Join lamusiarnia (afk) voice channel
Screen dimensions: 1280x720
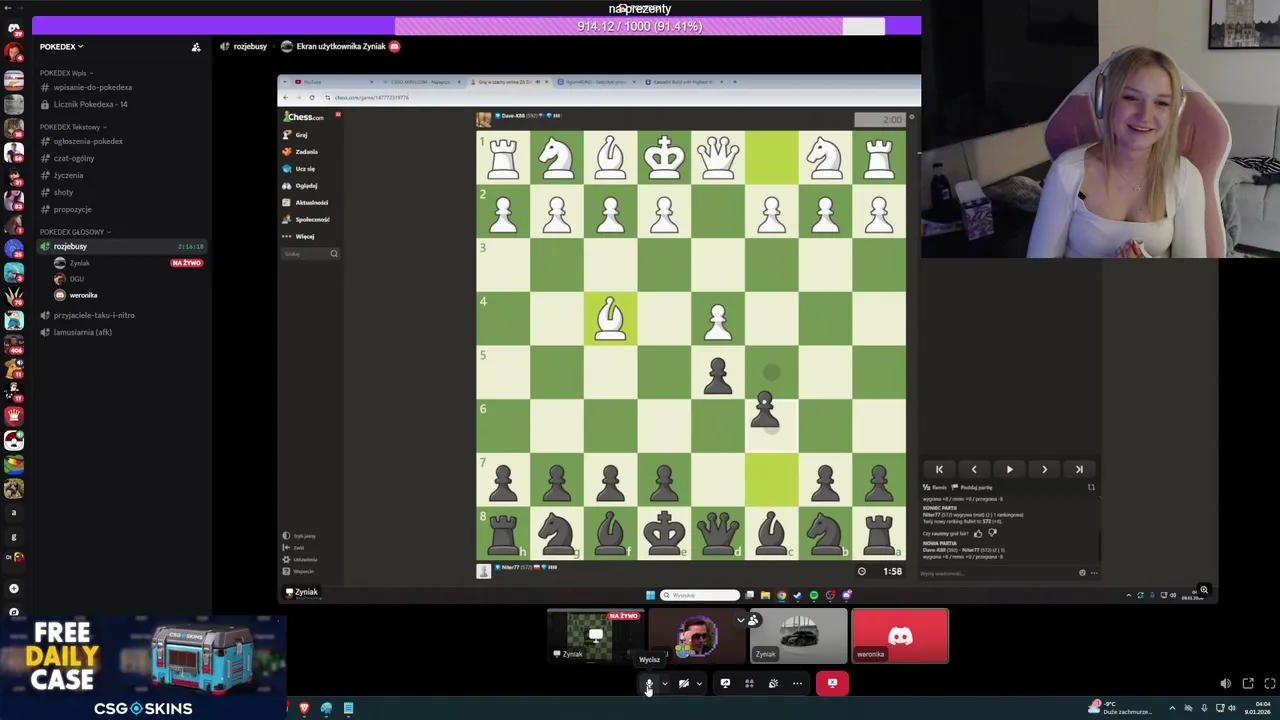point(82,332)
